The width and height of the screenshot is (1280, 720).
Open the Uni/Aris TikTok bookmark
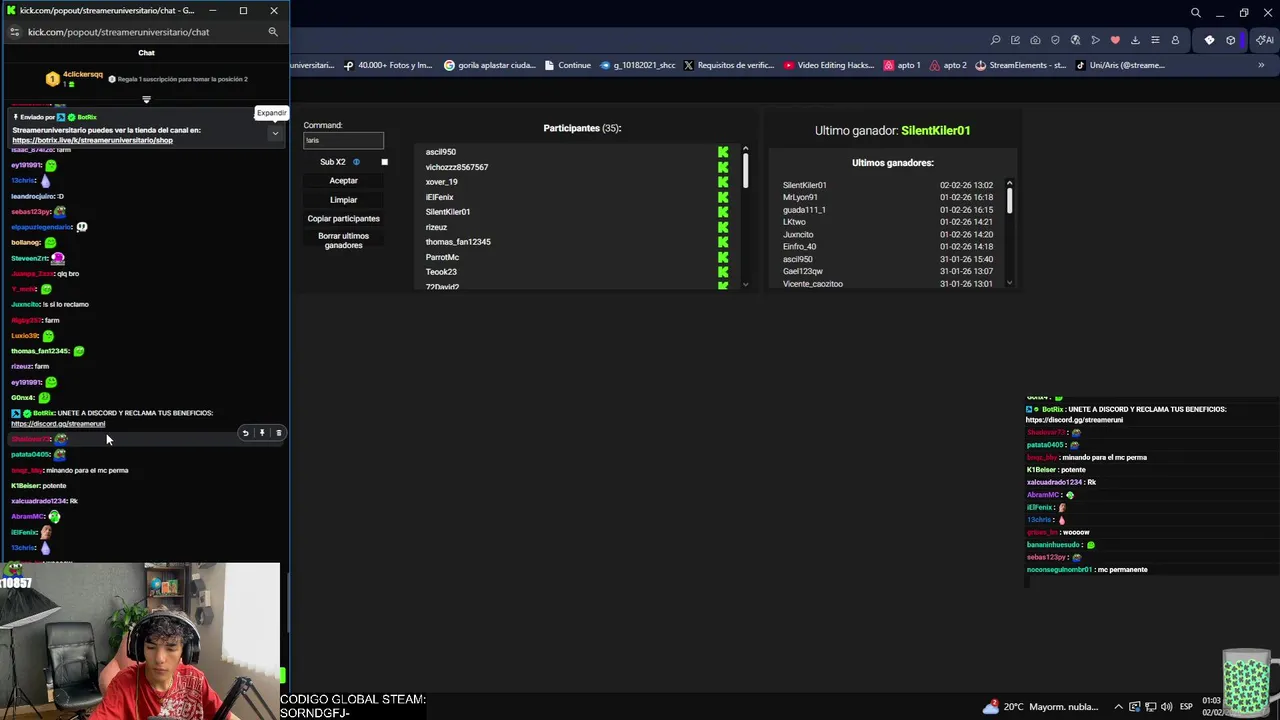1120,65
